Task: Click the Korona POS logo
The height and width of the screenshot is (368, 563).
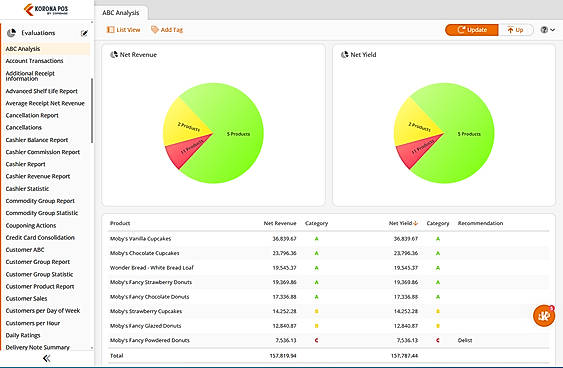Action: click(x=46, y=9)
